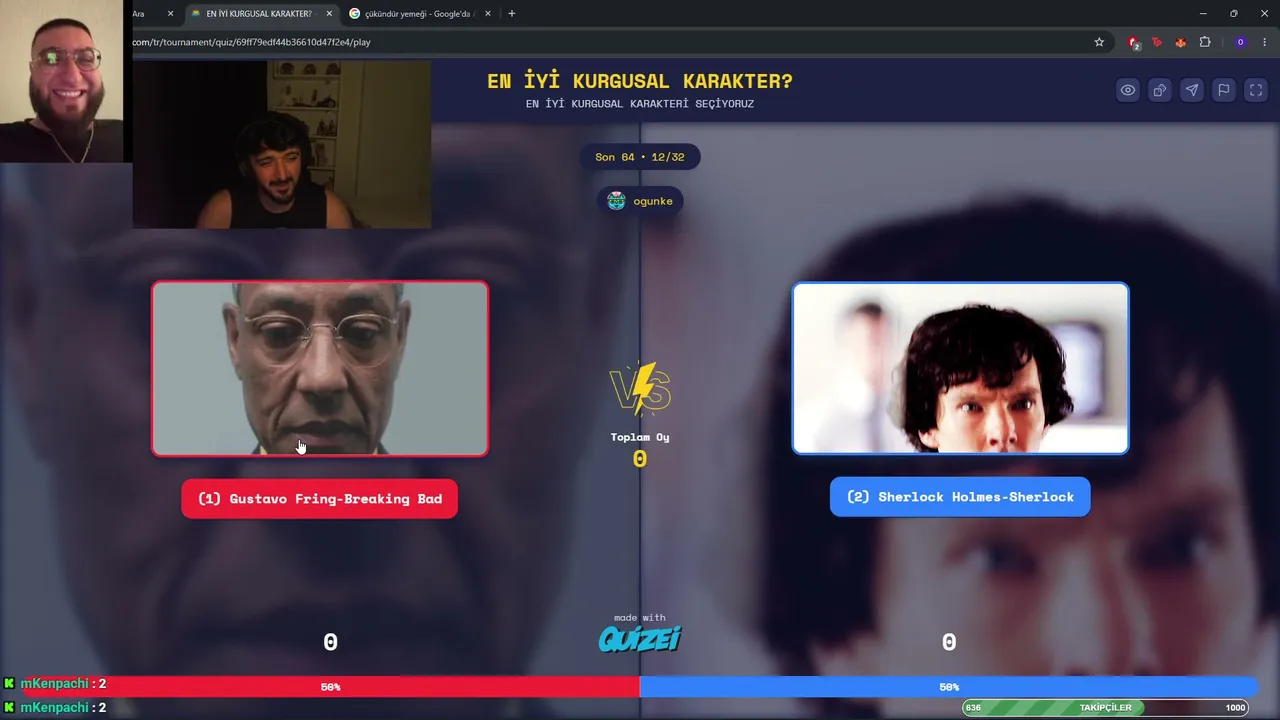The height and width of the screenshot is (720, 1280).
Task: Open the purple Chrome profile avatar
Action: pos(1240,42)
